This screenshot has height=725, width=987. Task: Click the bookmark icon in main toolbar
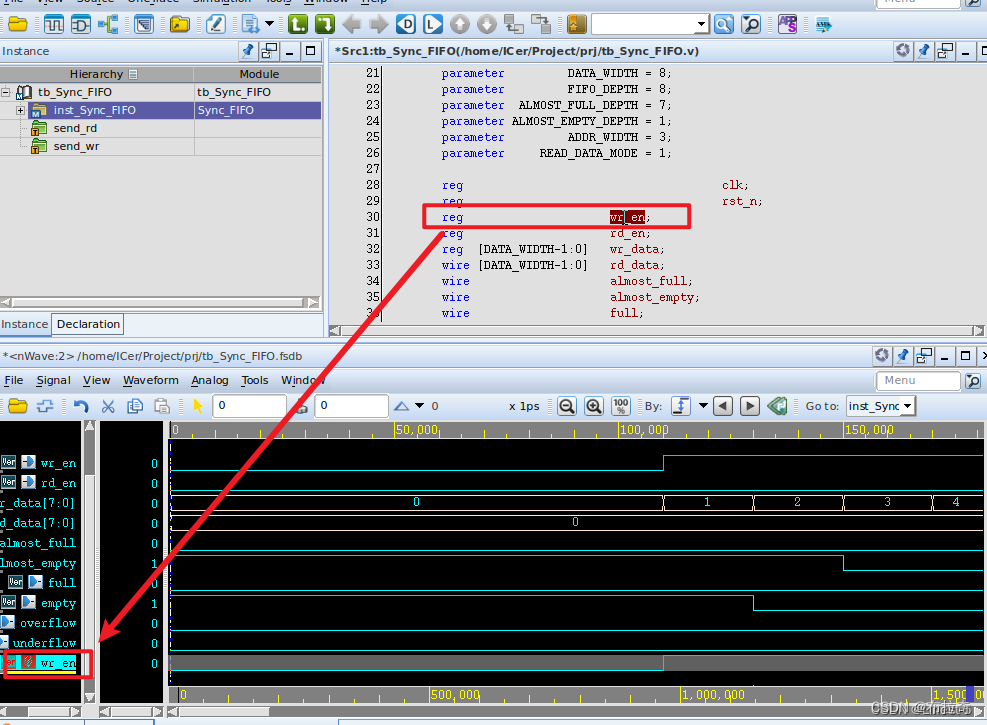click(577, 25)
